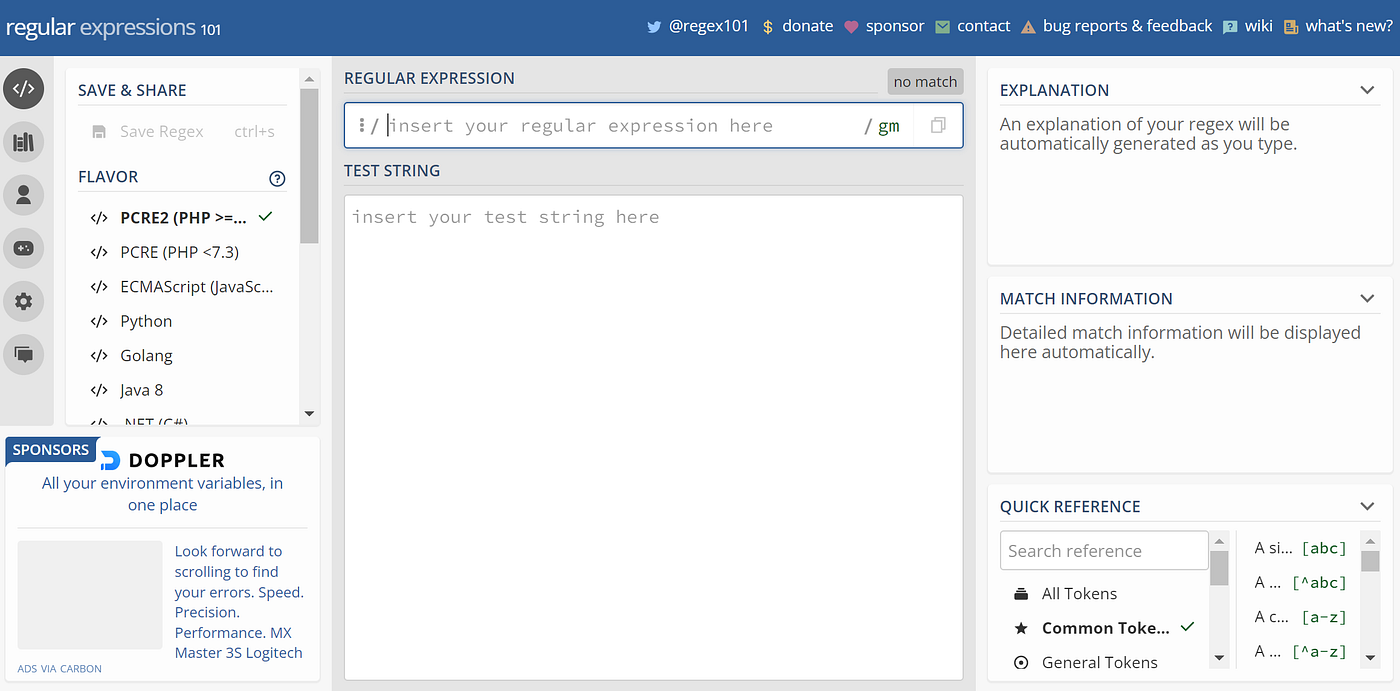This screenshot has height=691, width=1400.
Task: Click the donate dollar icon
Action: [767, 27]
